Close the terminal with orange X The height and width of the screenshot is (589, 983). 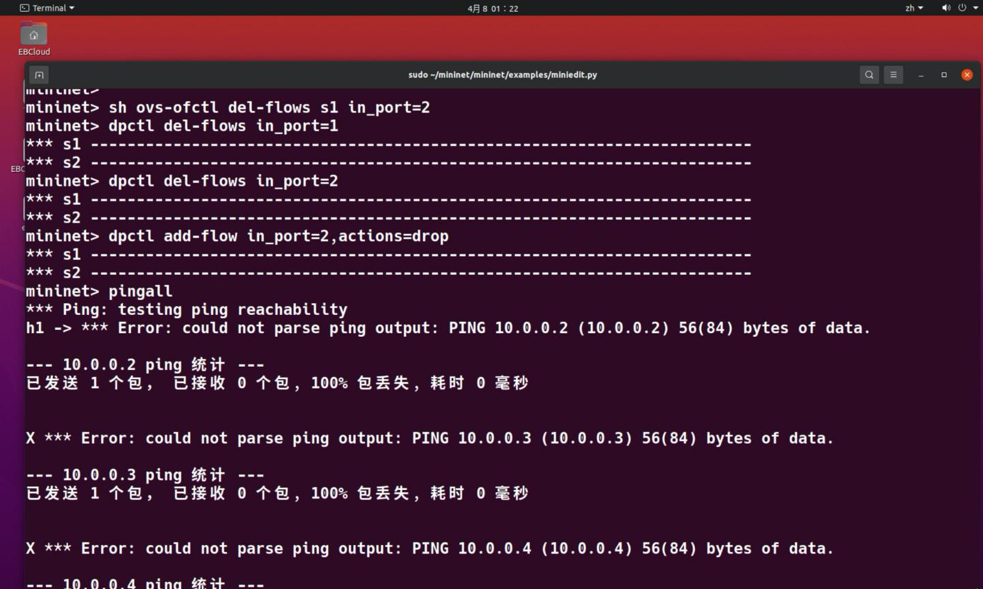coord(967,75)
